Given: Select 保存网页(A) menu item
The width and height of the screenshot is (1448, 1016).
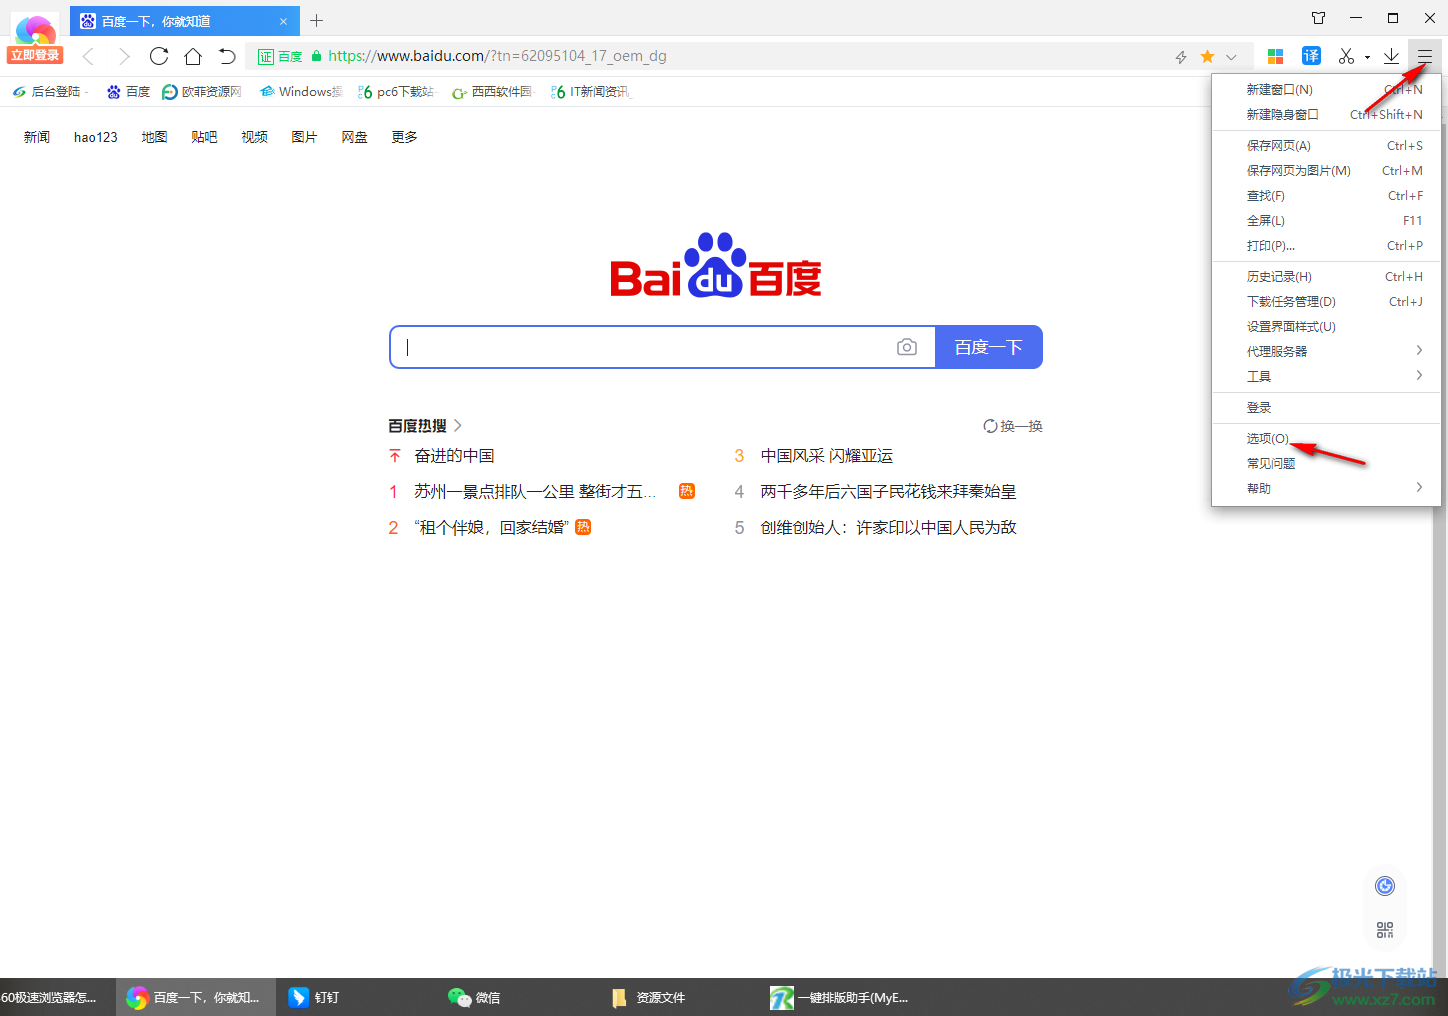Looking at the screenshot, I should (x=1325, y=146).
